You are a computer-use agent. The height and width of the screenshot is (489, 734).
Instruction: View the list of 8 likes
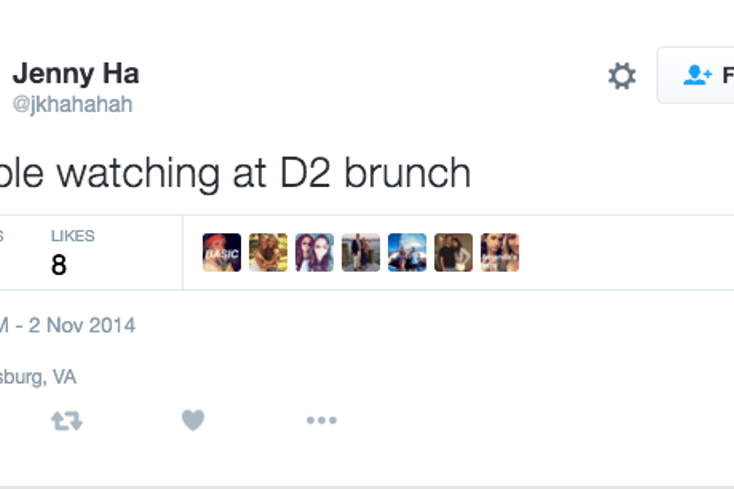tap(73, 253)
